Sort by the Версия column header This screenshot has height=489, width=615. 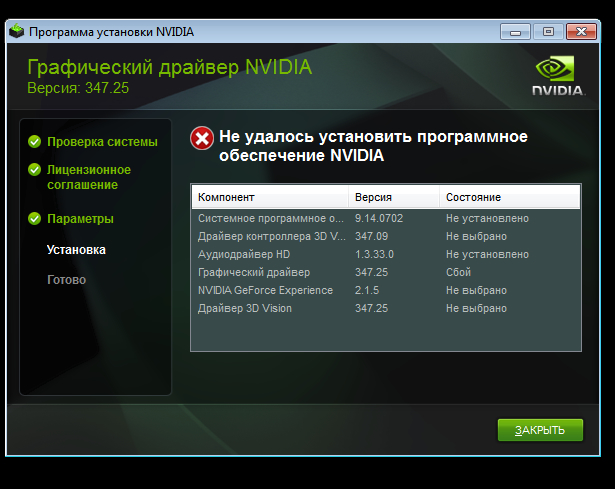pyautogui.click(x=394, y=197)
